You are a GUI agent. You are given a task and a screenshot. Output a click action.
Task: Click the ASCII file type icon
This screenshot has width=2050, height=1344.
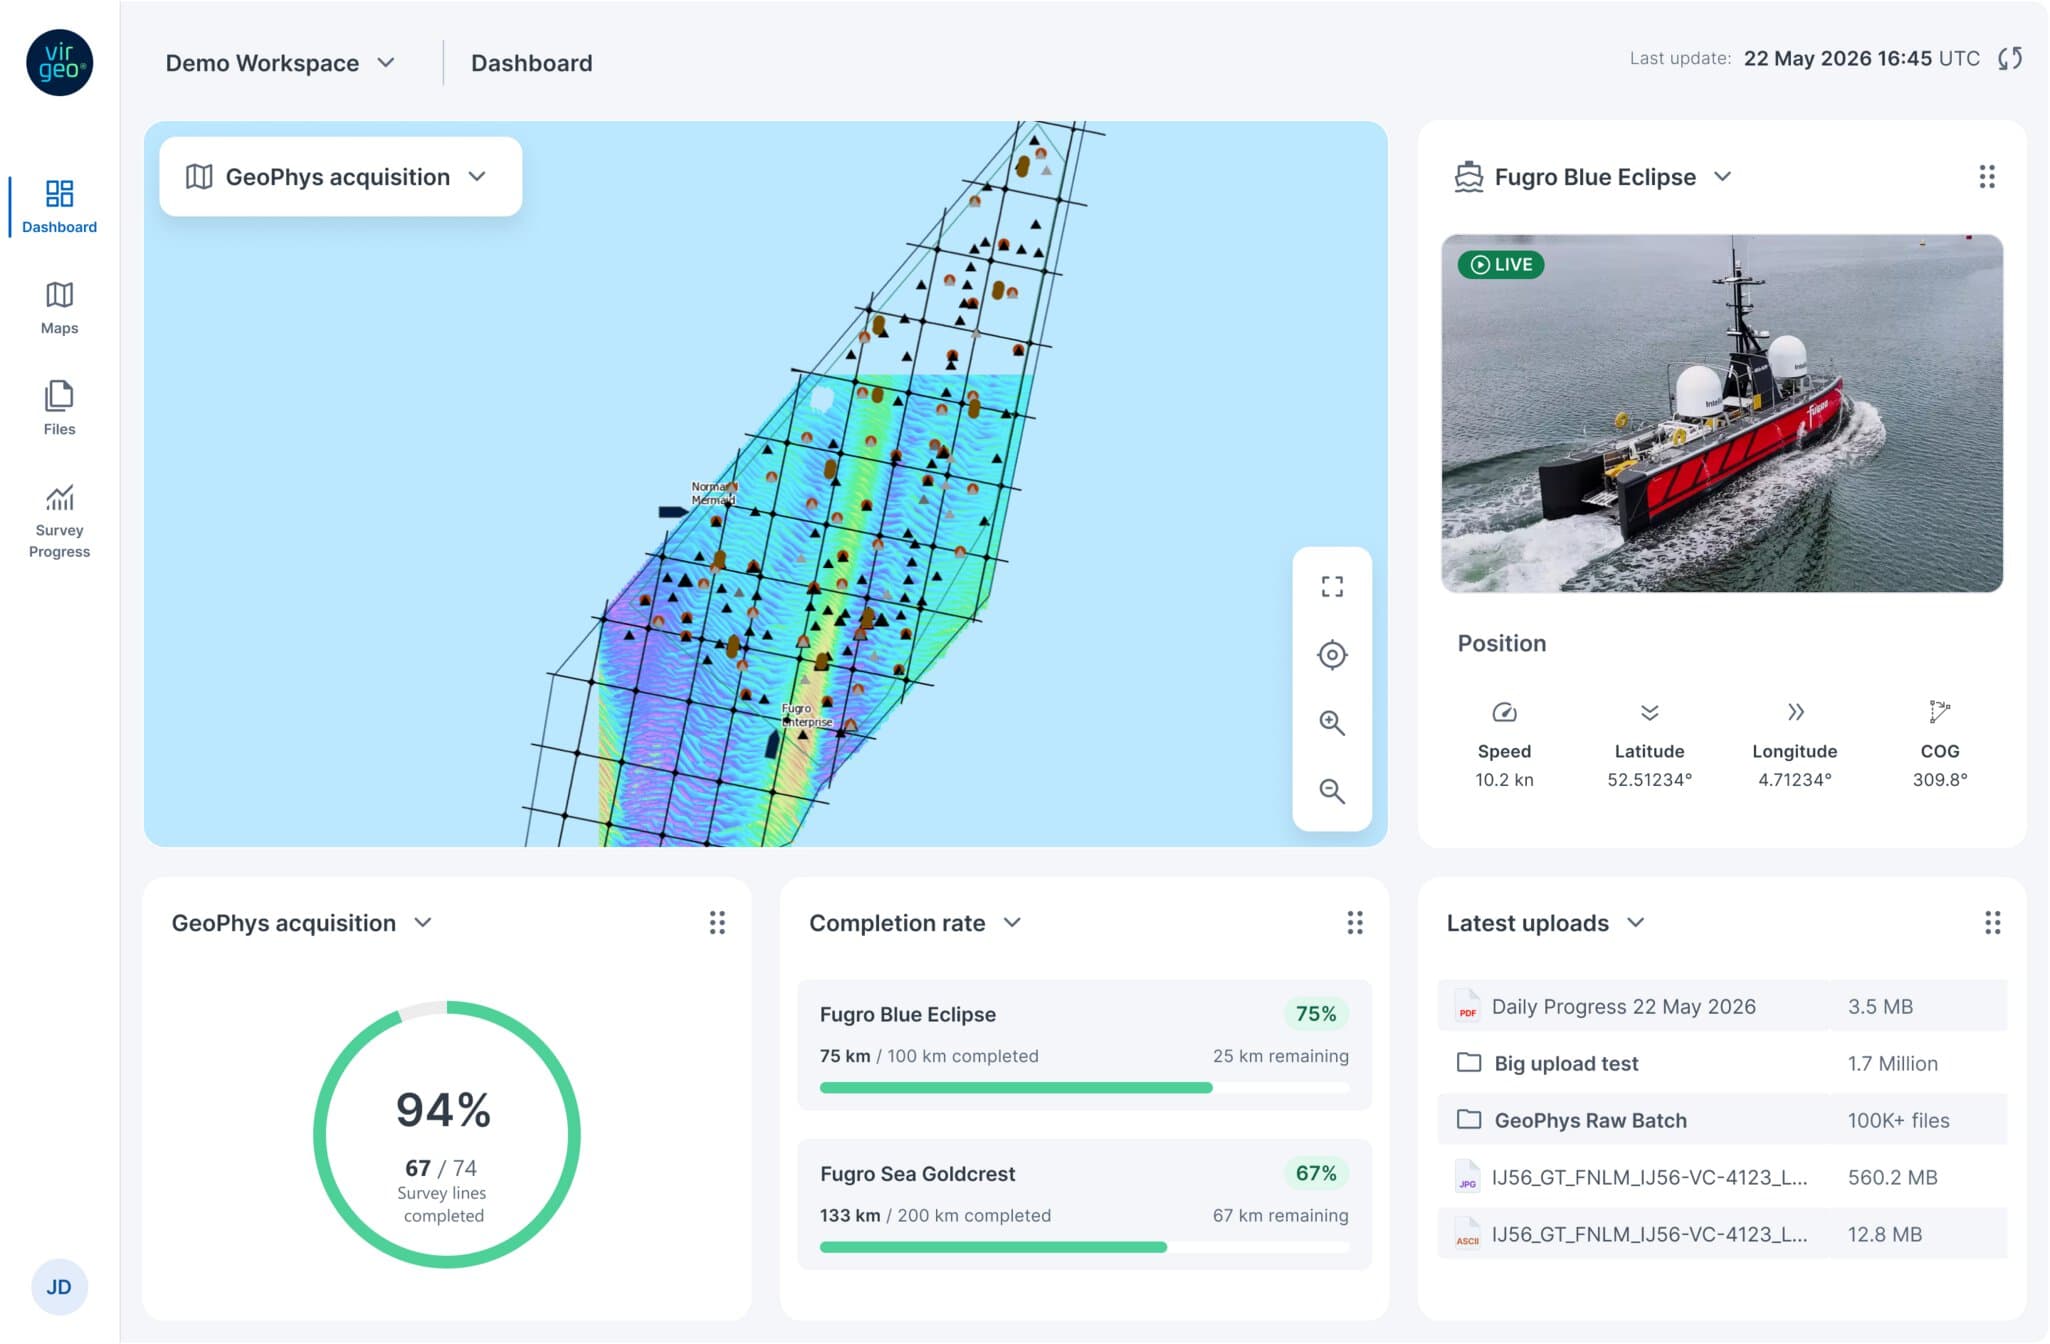click(x=1467, y=1234)
